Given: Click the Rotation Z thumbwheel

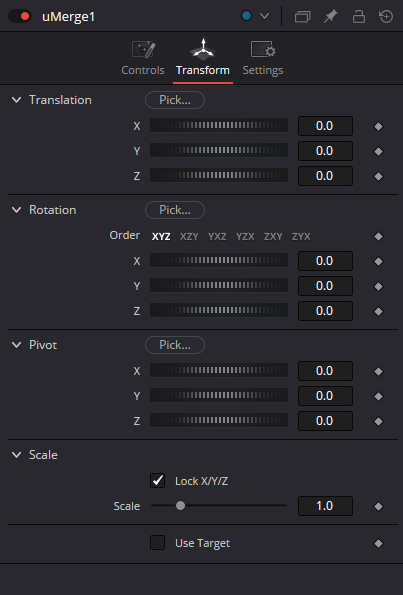Looking at the screenshot, I should (219, 310).
